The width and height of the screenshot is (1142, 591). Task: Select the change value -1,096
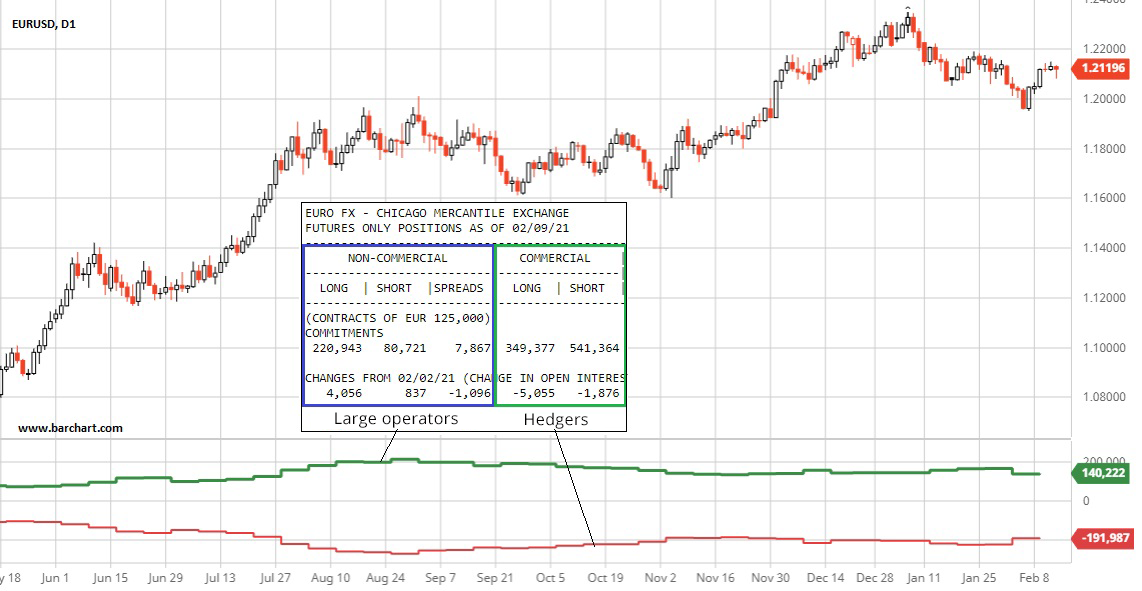[470, 394]
